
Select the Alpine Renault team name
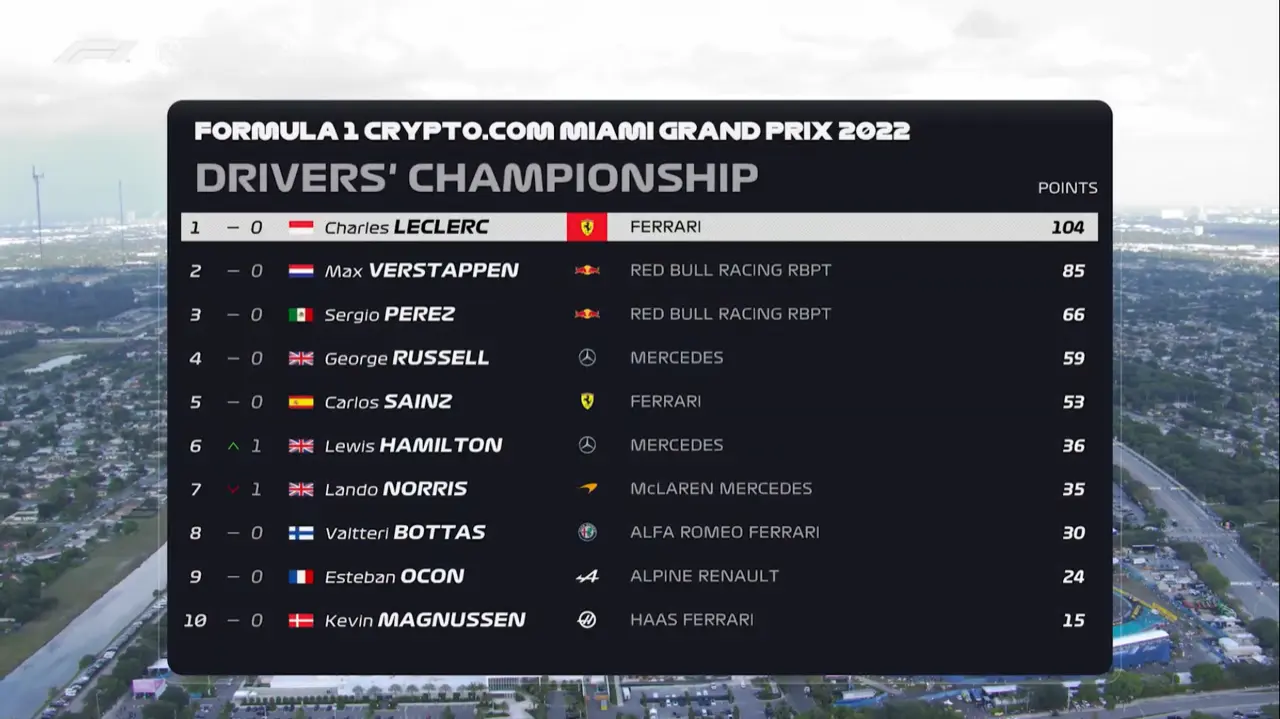click(704, 576)
